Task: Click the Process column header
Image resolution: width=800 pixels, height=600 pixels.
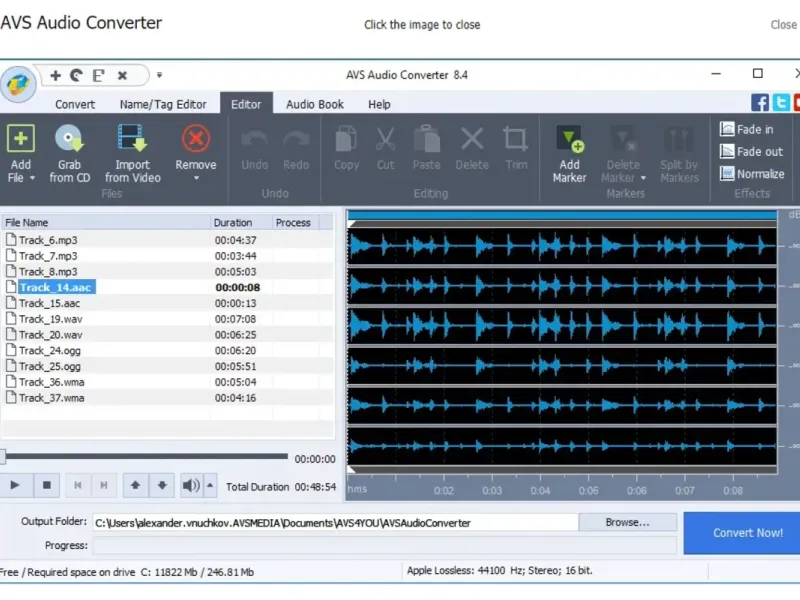Action: [295, 222]
